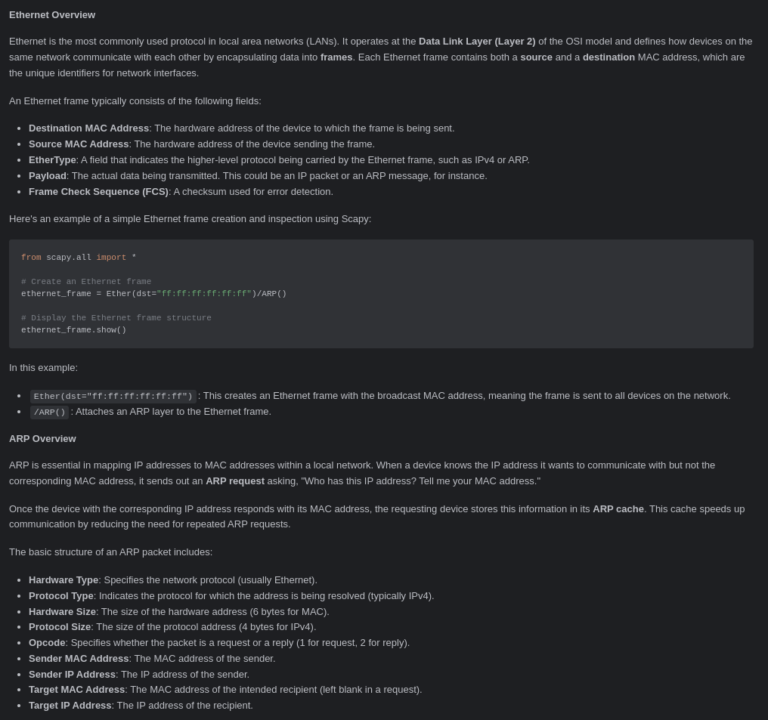Click the Frame Check Sequence (FCS) term

click(97, 192)
